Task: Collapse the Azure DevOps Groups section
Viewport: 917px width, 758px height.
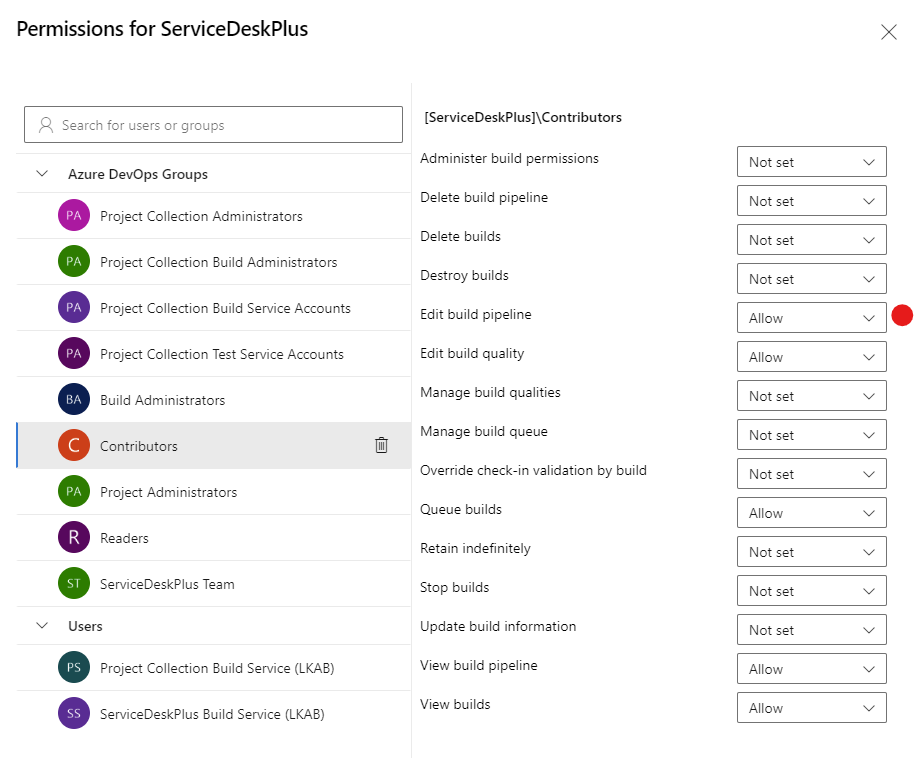Action: tap(42, 173)
